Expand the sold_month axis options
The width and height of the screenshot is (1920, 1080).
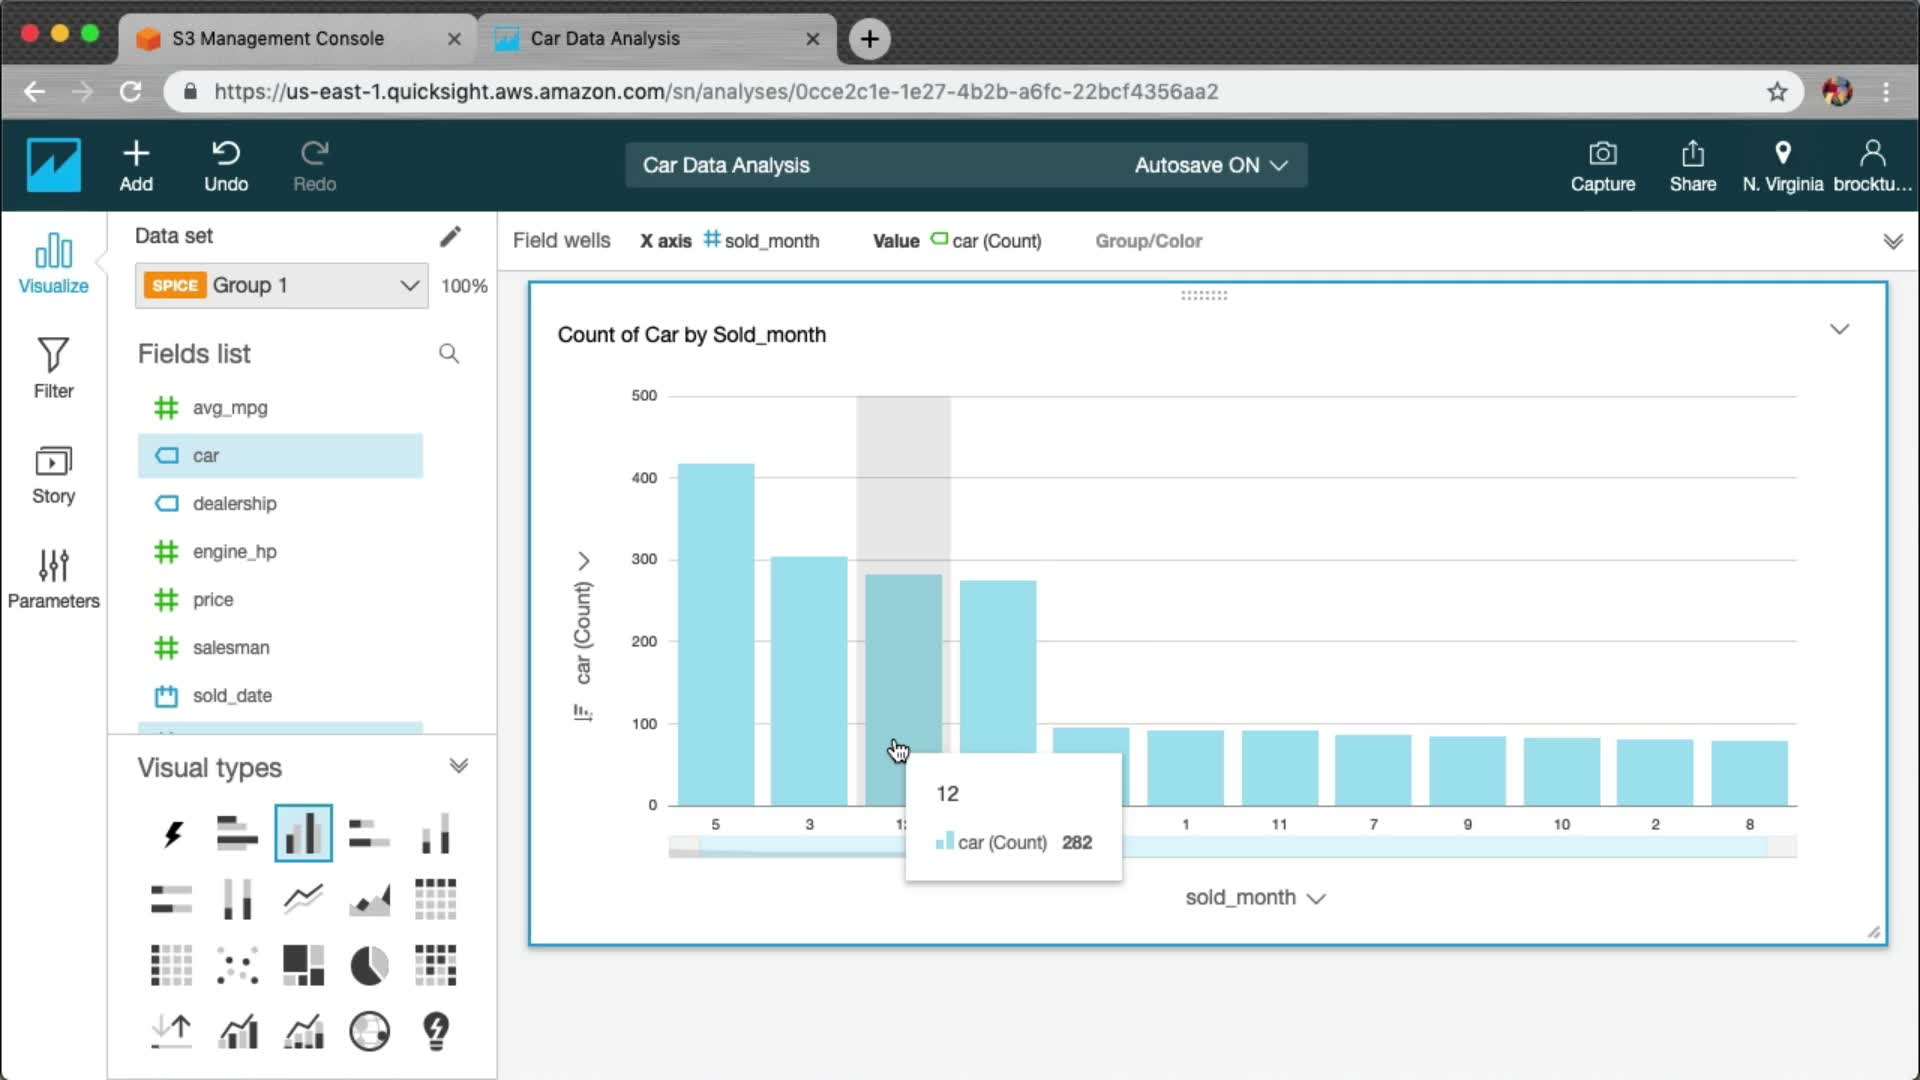tap(1316, 898)
